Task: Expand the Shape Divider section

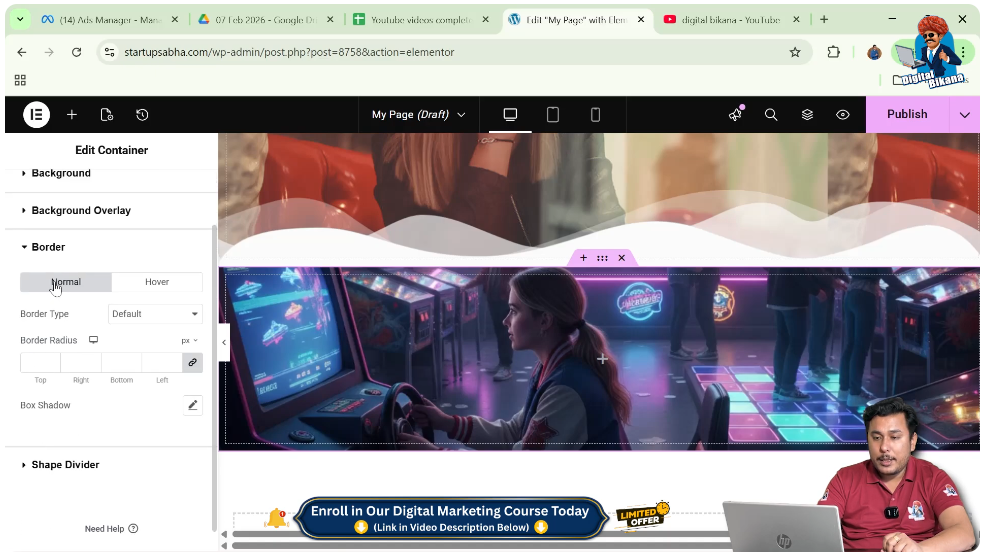Action: [x=65, y=465]
